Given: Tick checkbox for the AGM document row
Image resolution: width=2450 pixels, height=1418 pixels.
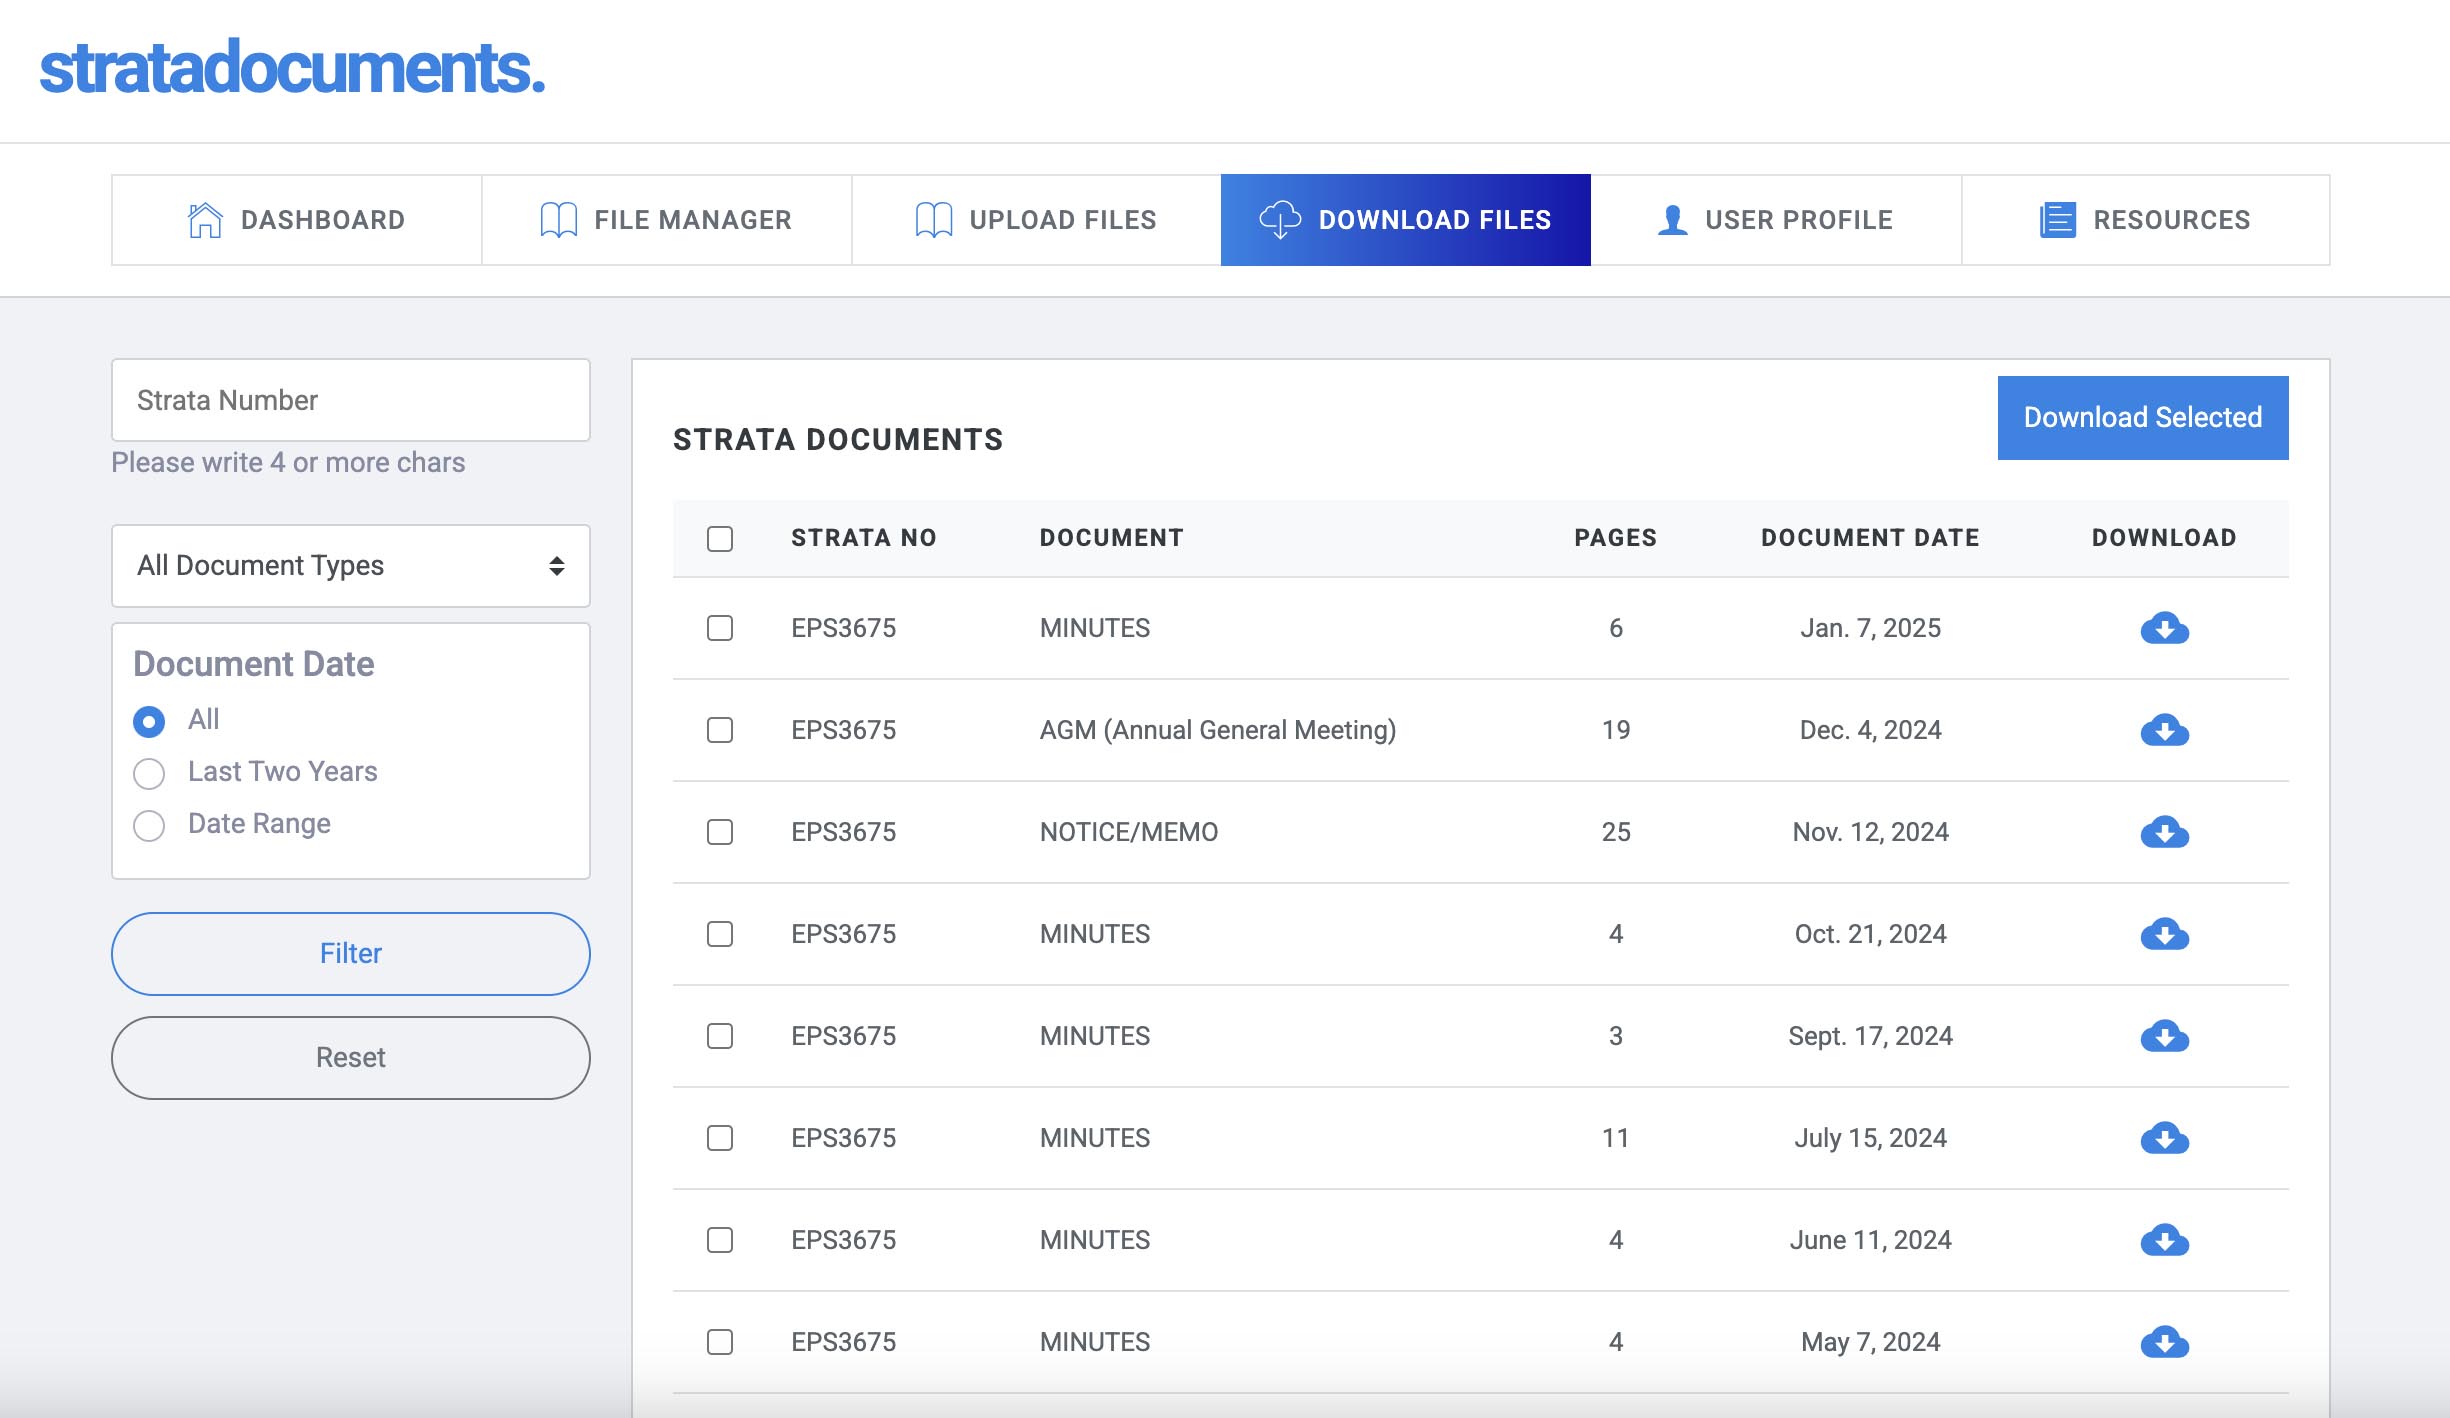Looking at the screenshot, I should [x=720, y=730].
